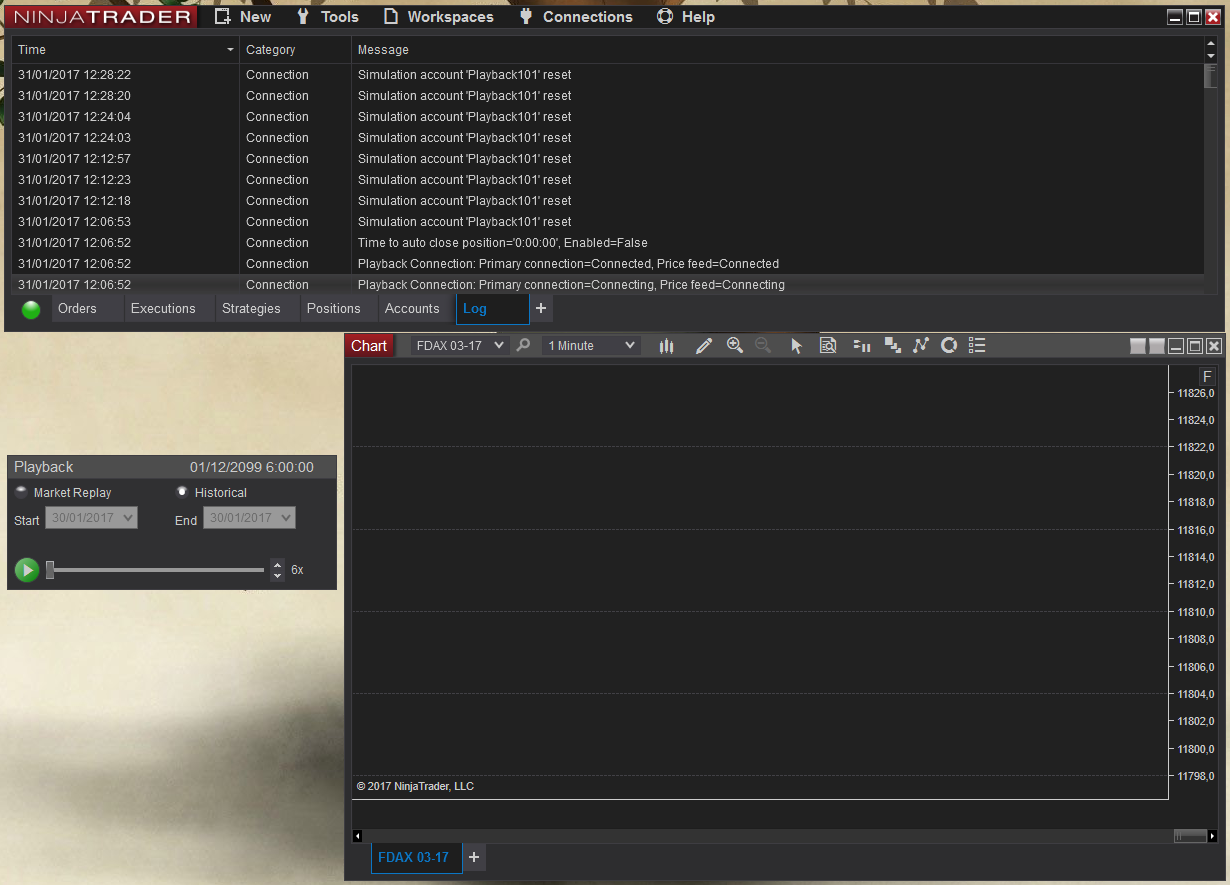Select the Historical radio button
This screenshot has height=885, width=1230.
coord(182,492)
